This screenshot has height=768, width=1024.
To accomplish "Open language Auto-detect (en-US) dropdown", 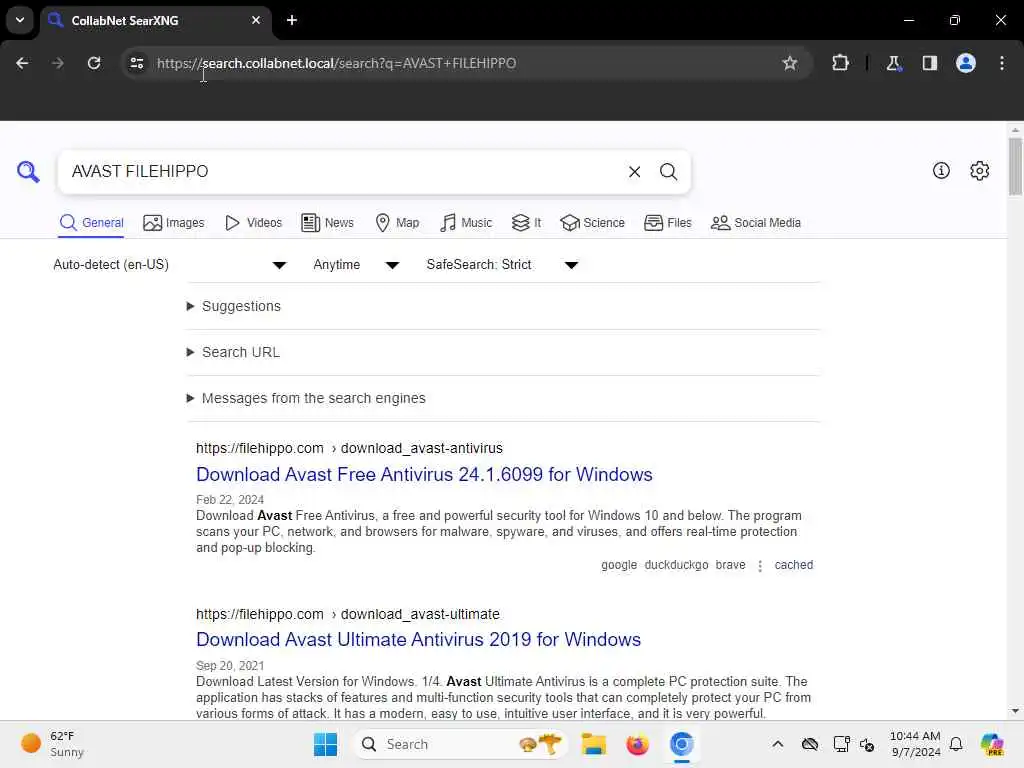I will tap(169, 264).
